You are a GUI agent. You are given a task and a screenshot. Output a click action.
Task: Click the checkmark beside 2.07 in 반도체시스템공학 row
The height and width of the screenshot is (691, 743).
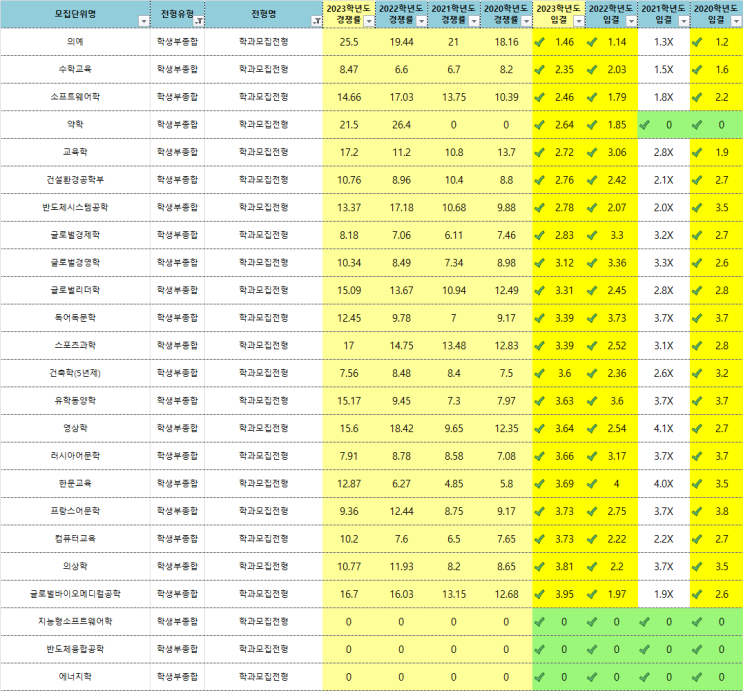592,209
